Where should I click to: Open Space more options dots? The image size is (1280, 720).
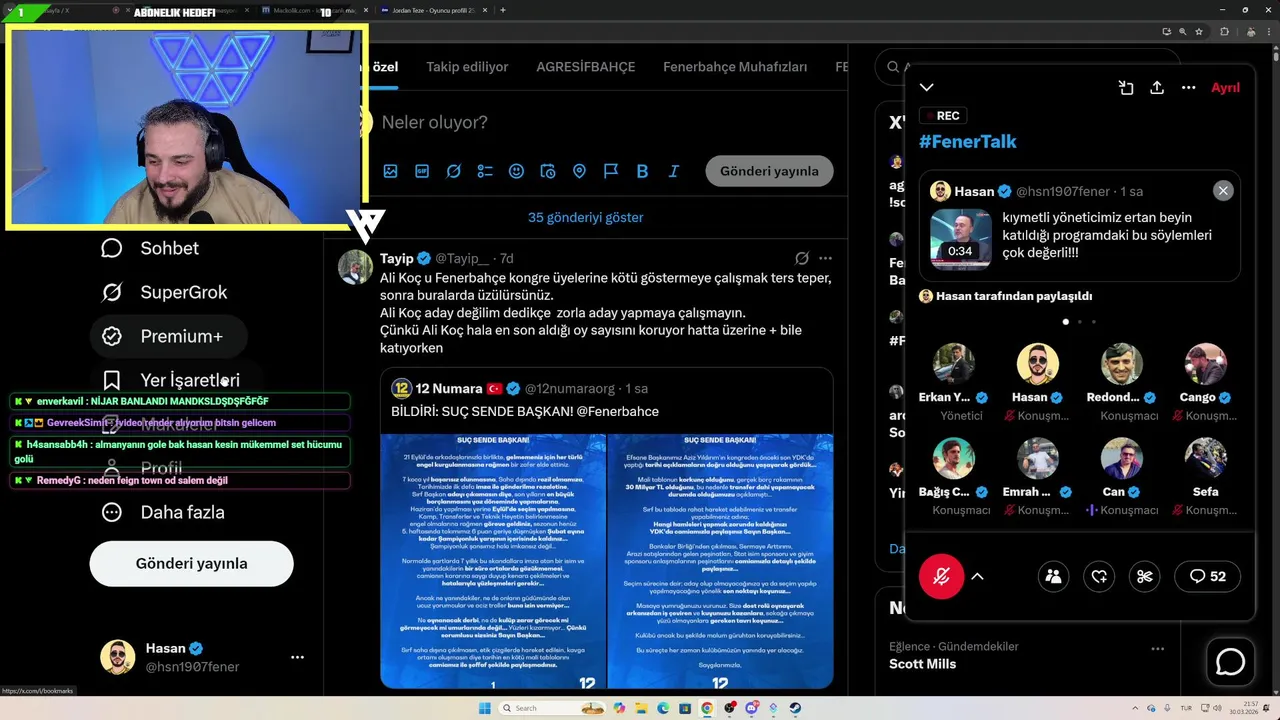tap(1188, 88)
